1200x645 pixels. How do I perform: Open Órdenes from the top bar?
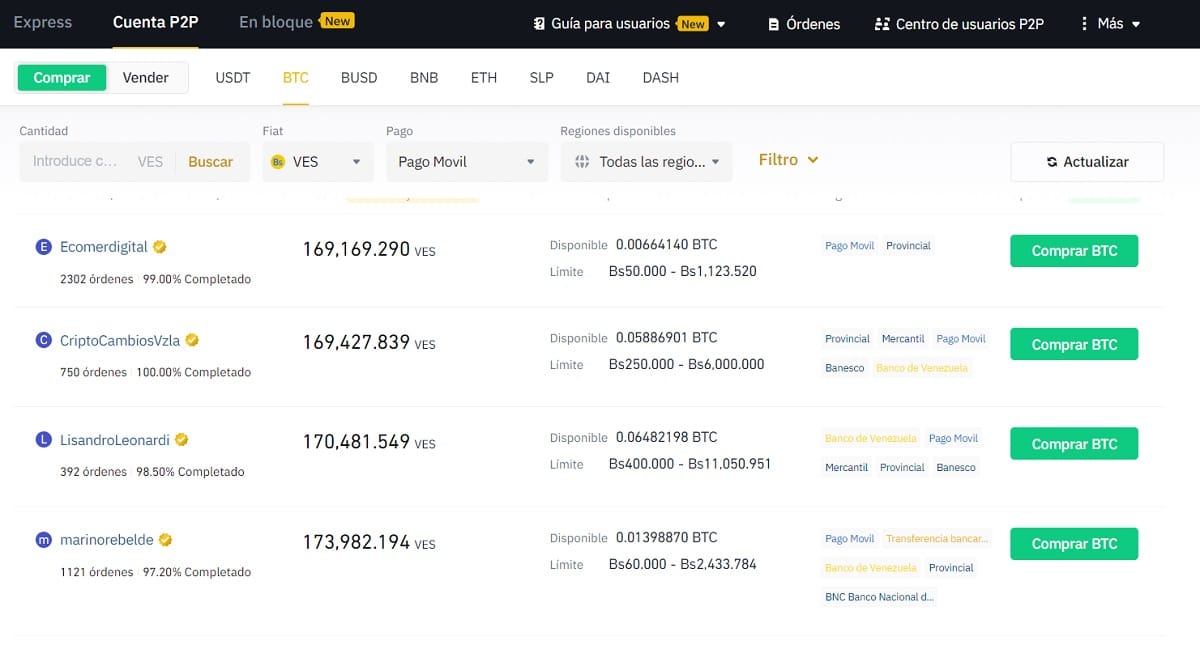[x=804, y=24]
